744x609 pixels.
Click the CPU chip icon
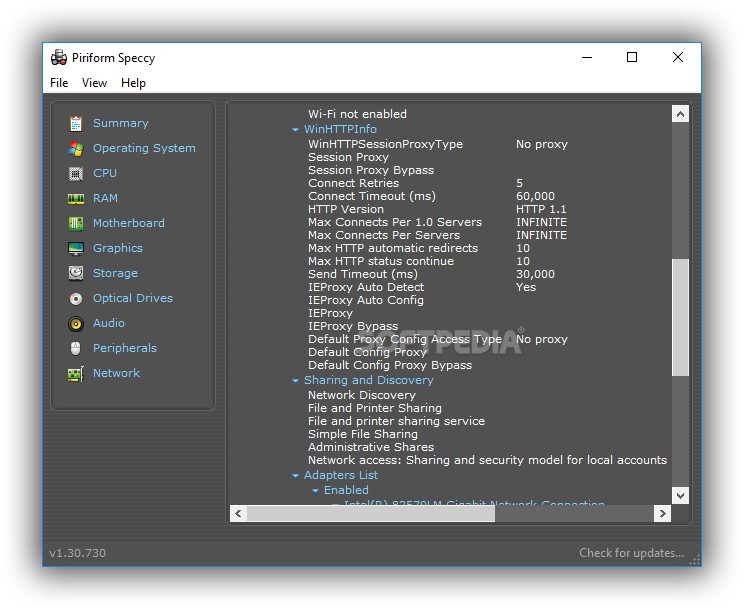(x=76, y=174)
